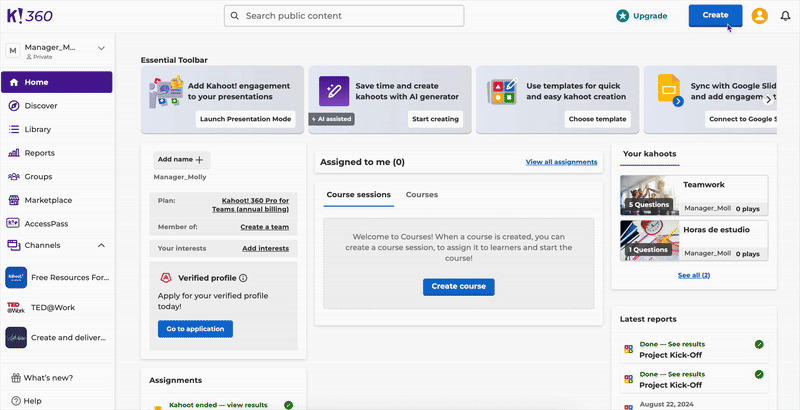Open the notifications bell

[x=785, y=16]
